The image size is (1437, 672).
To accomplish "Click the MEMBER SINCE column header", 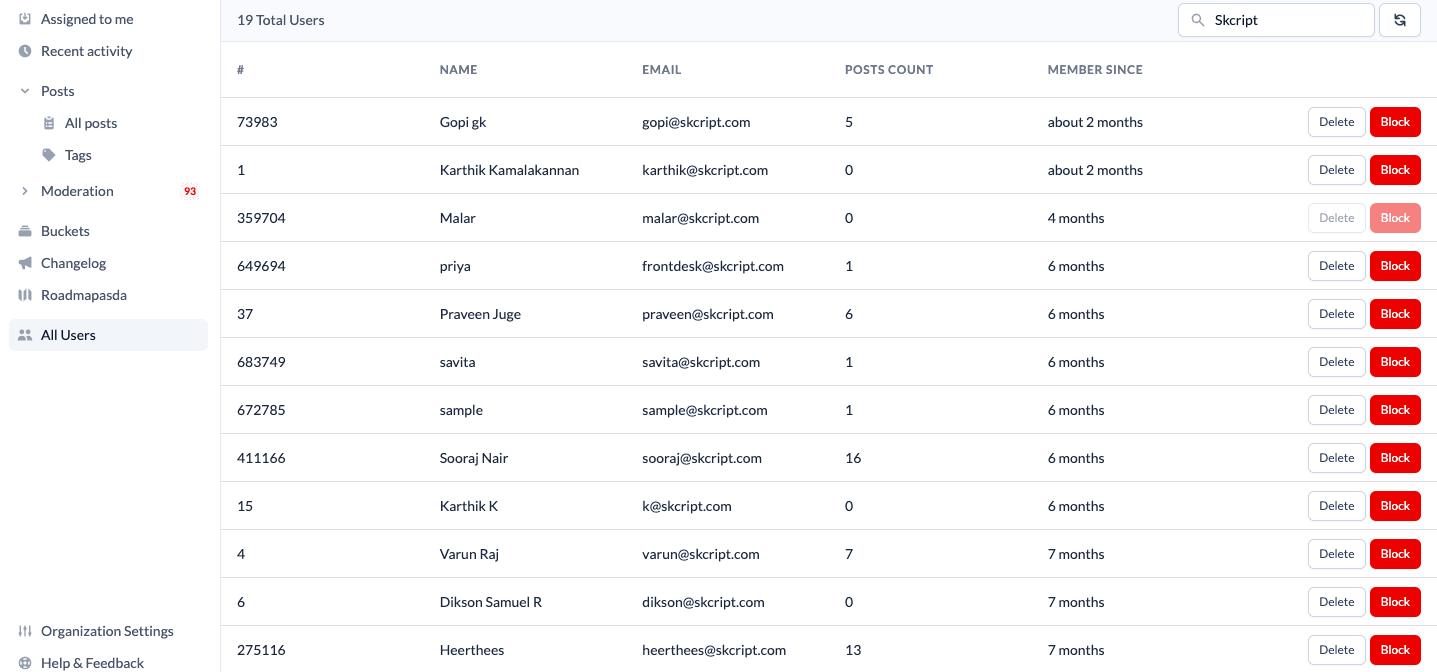I will point(1095,70).
